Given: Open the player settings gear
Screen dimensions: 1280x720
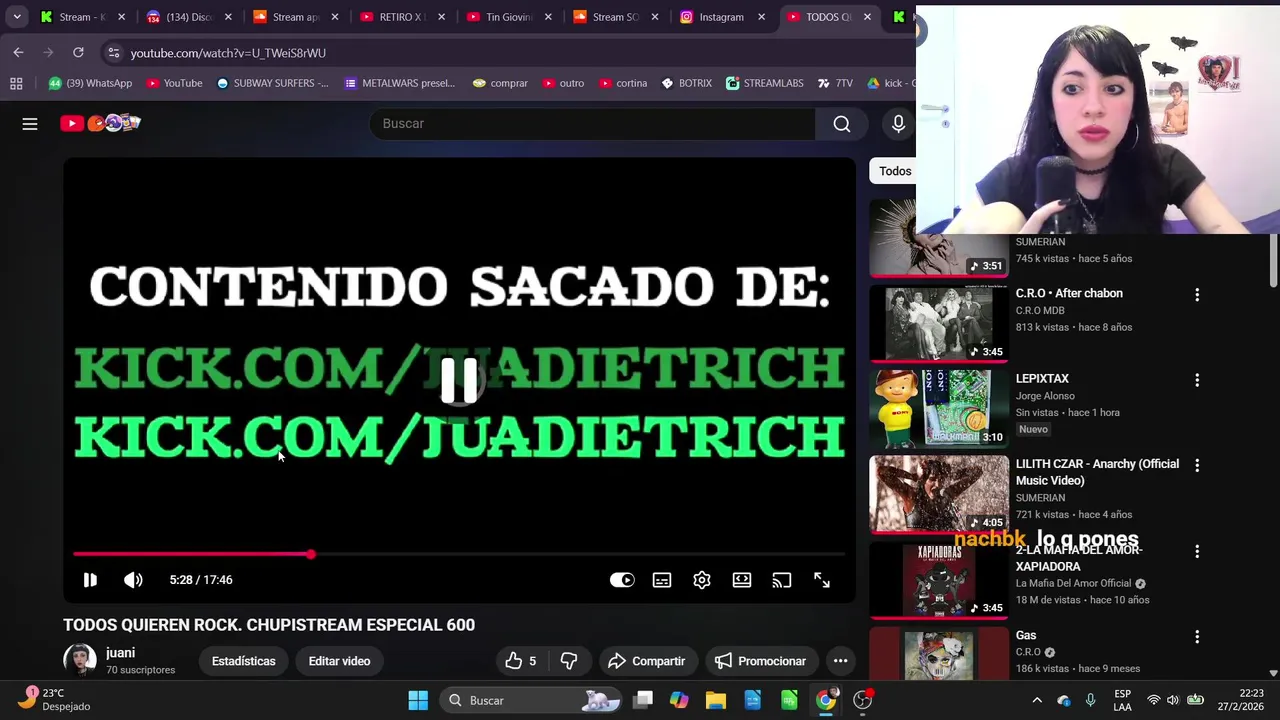Looking at the screenshot, I should [702, 580].
